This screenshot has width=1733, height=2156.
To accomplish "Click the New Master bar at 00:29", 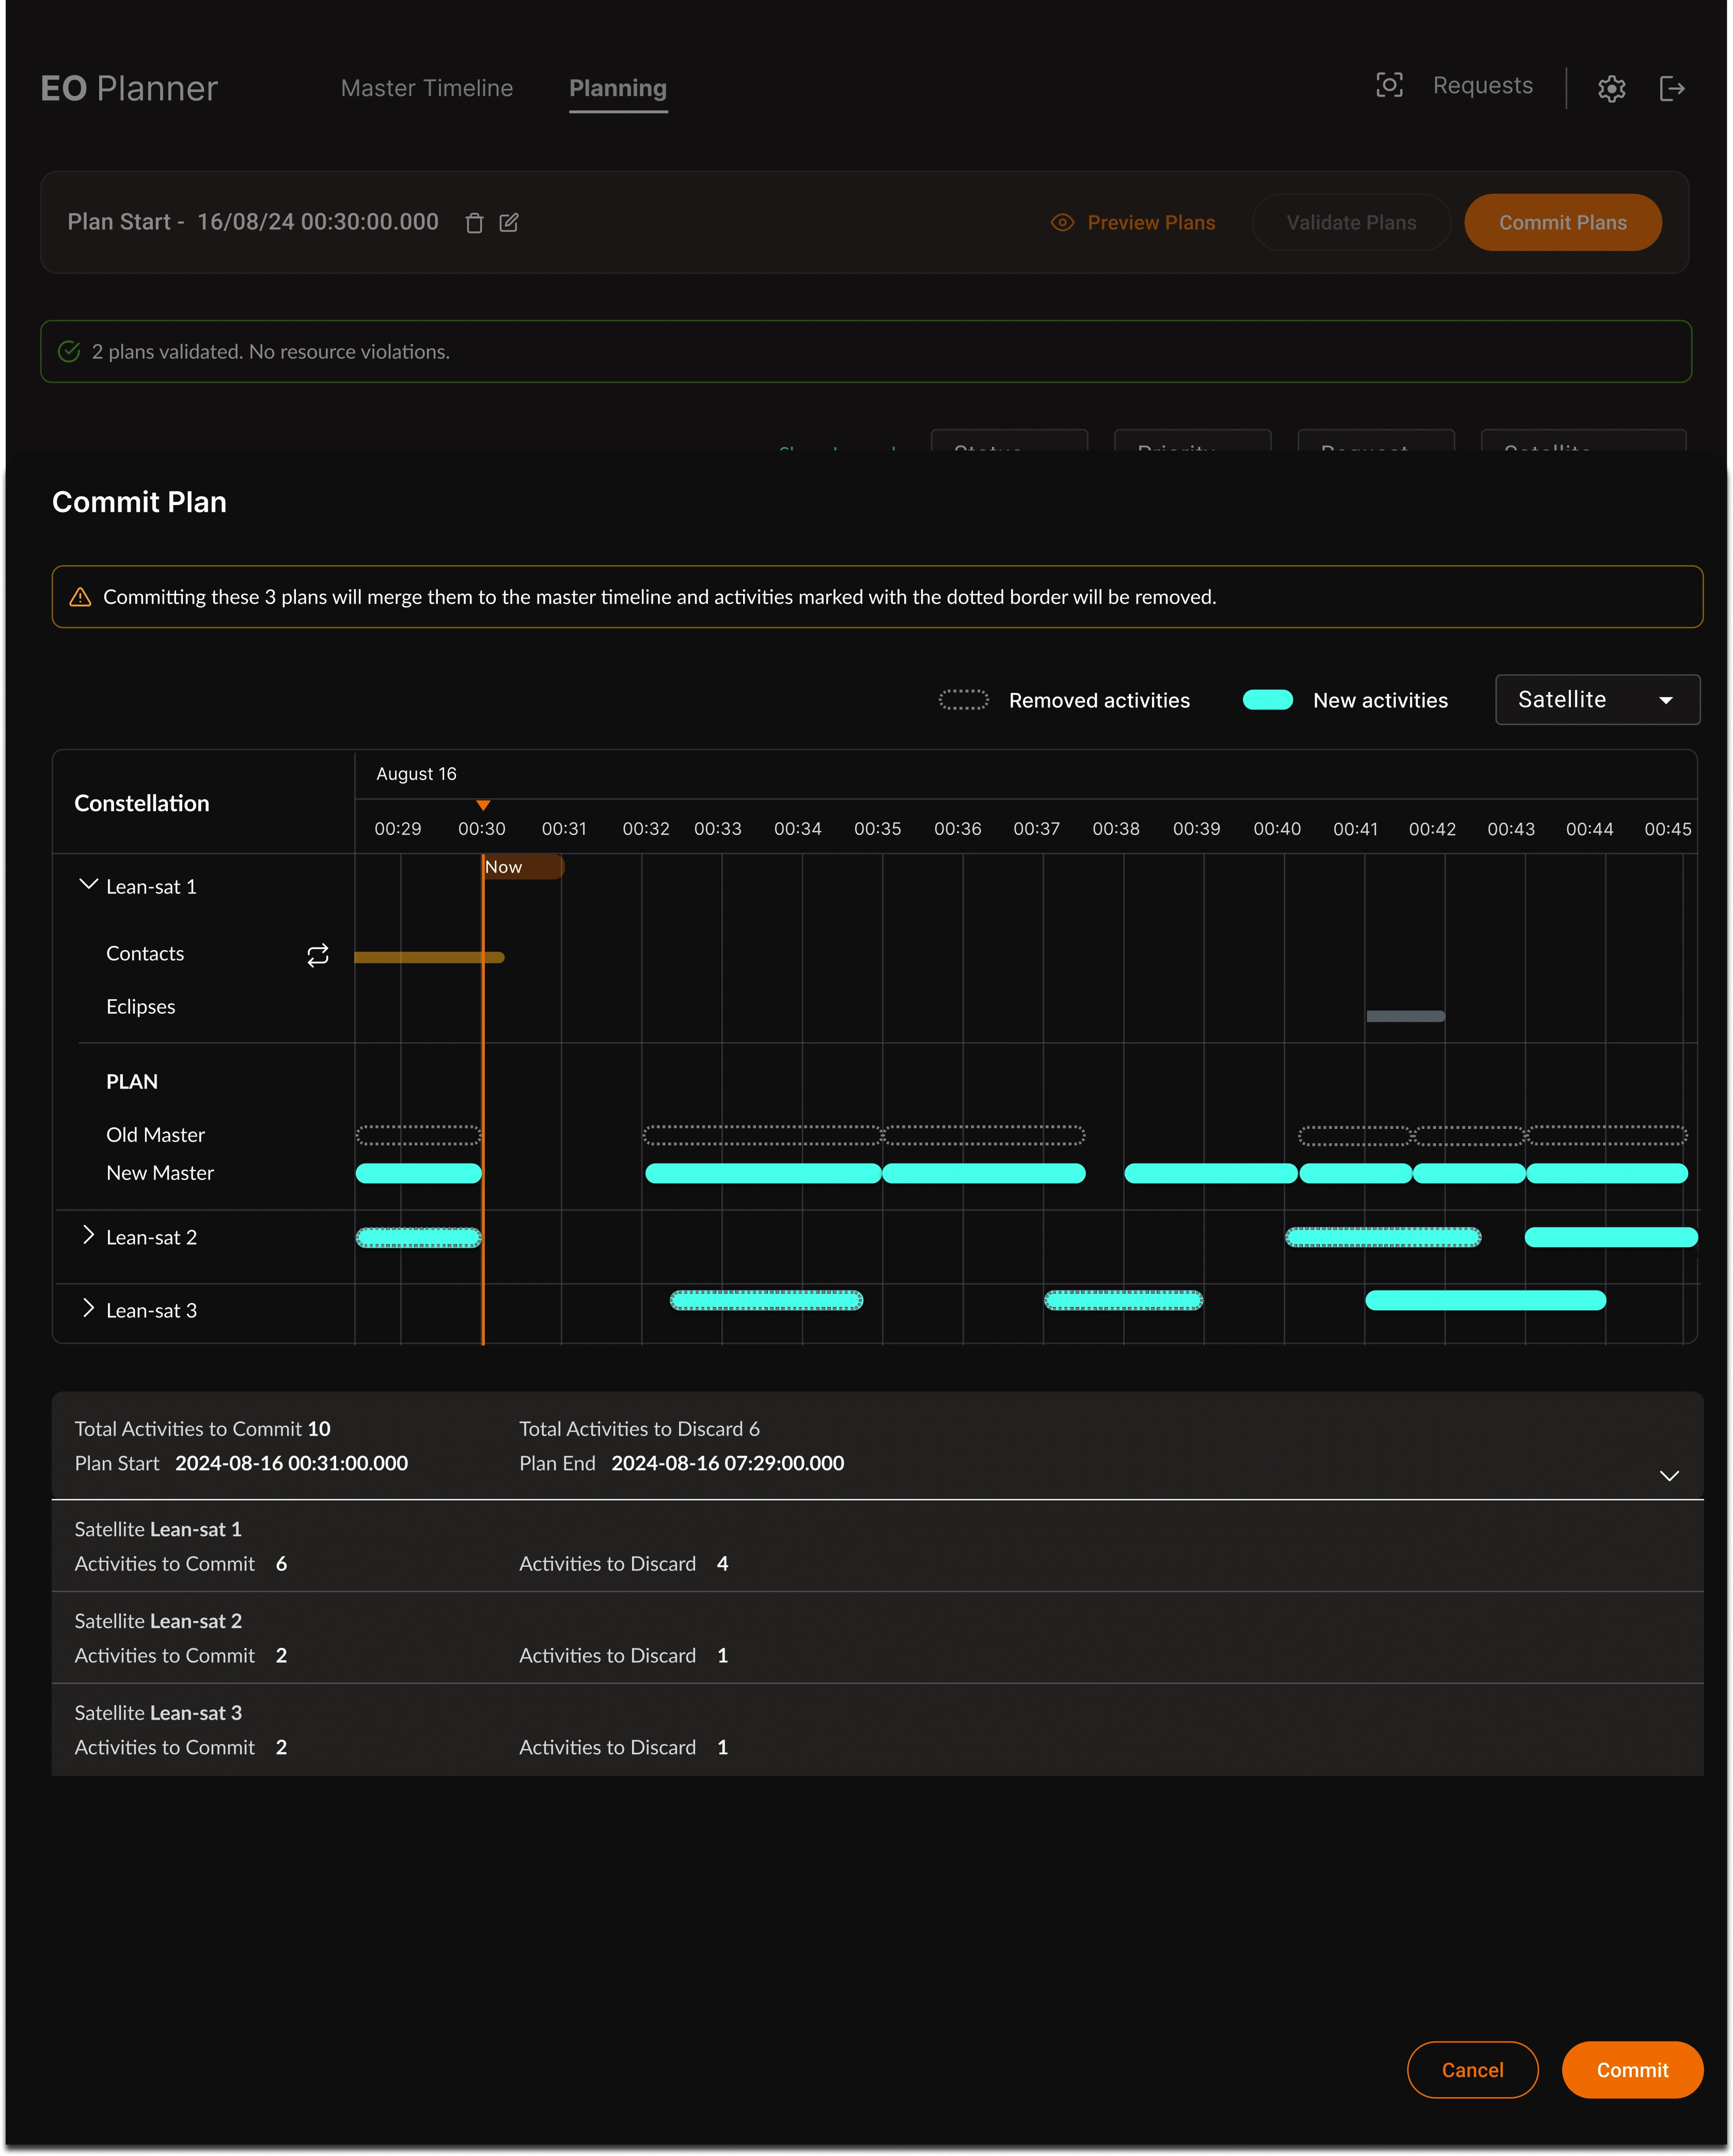I will [x=418, y=1173].
